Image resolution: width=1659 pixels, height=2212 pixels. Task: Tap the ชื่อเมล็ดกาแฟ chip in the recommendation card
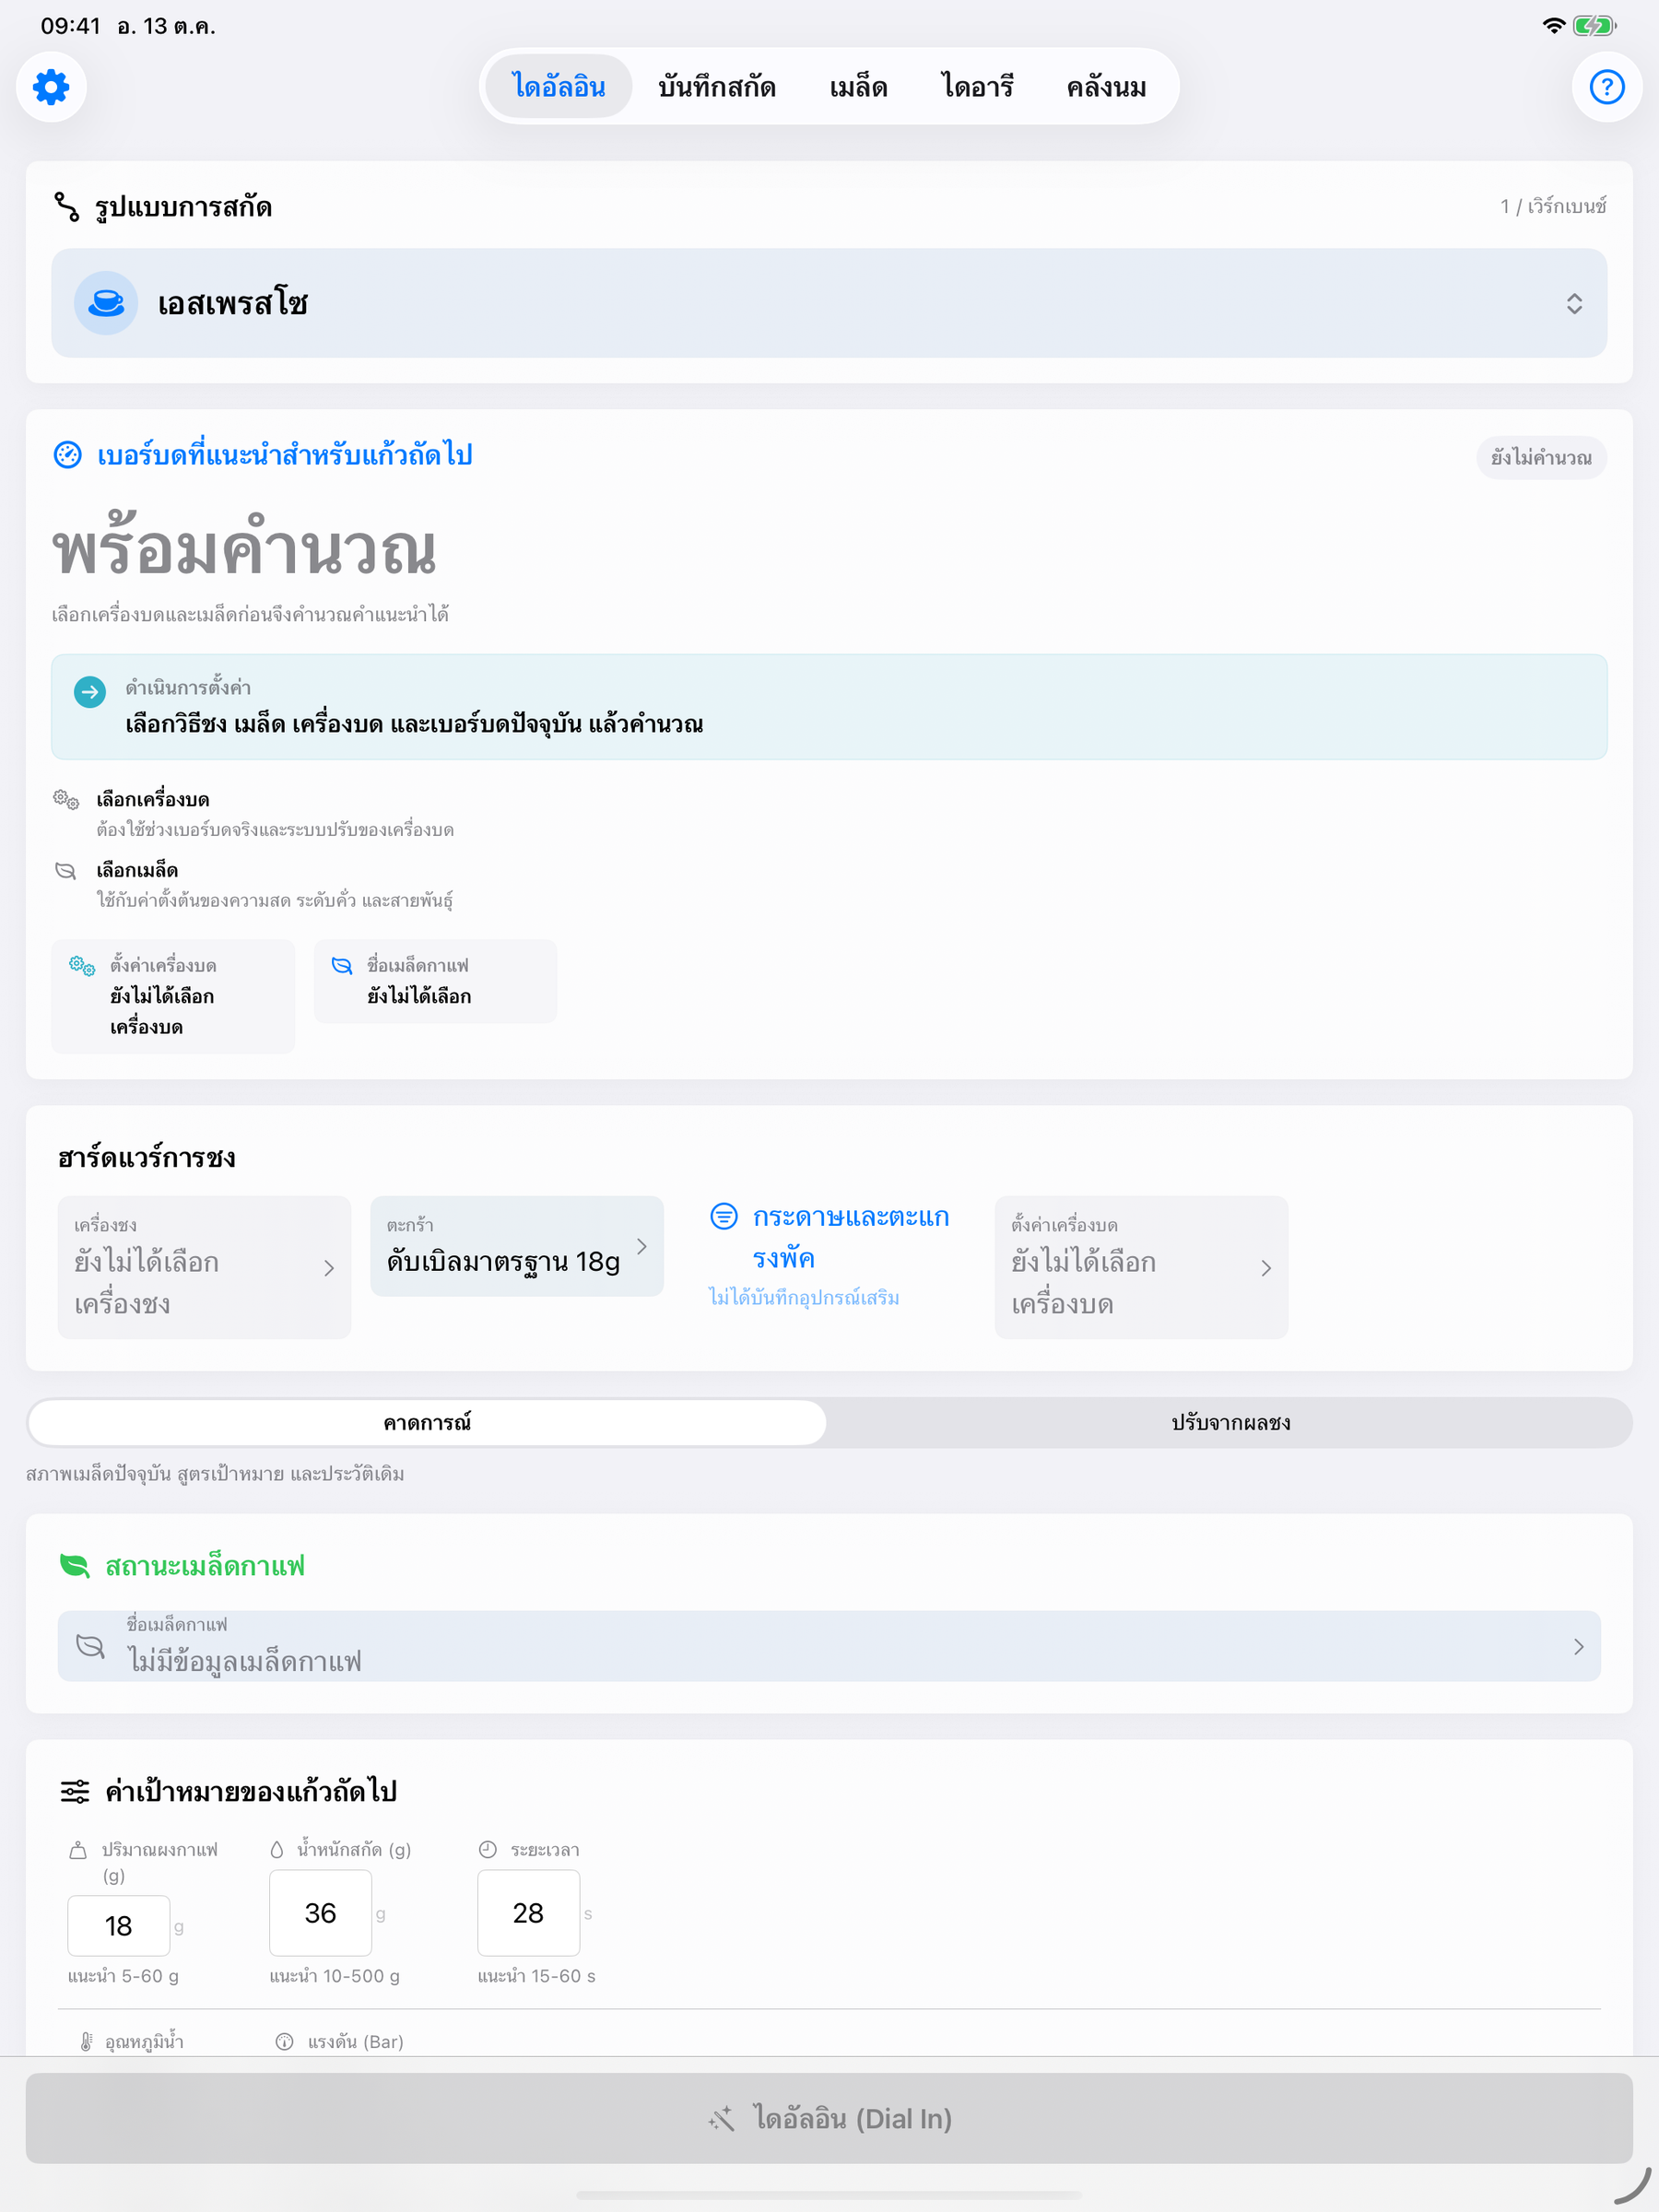pos(435,981)
